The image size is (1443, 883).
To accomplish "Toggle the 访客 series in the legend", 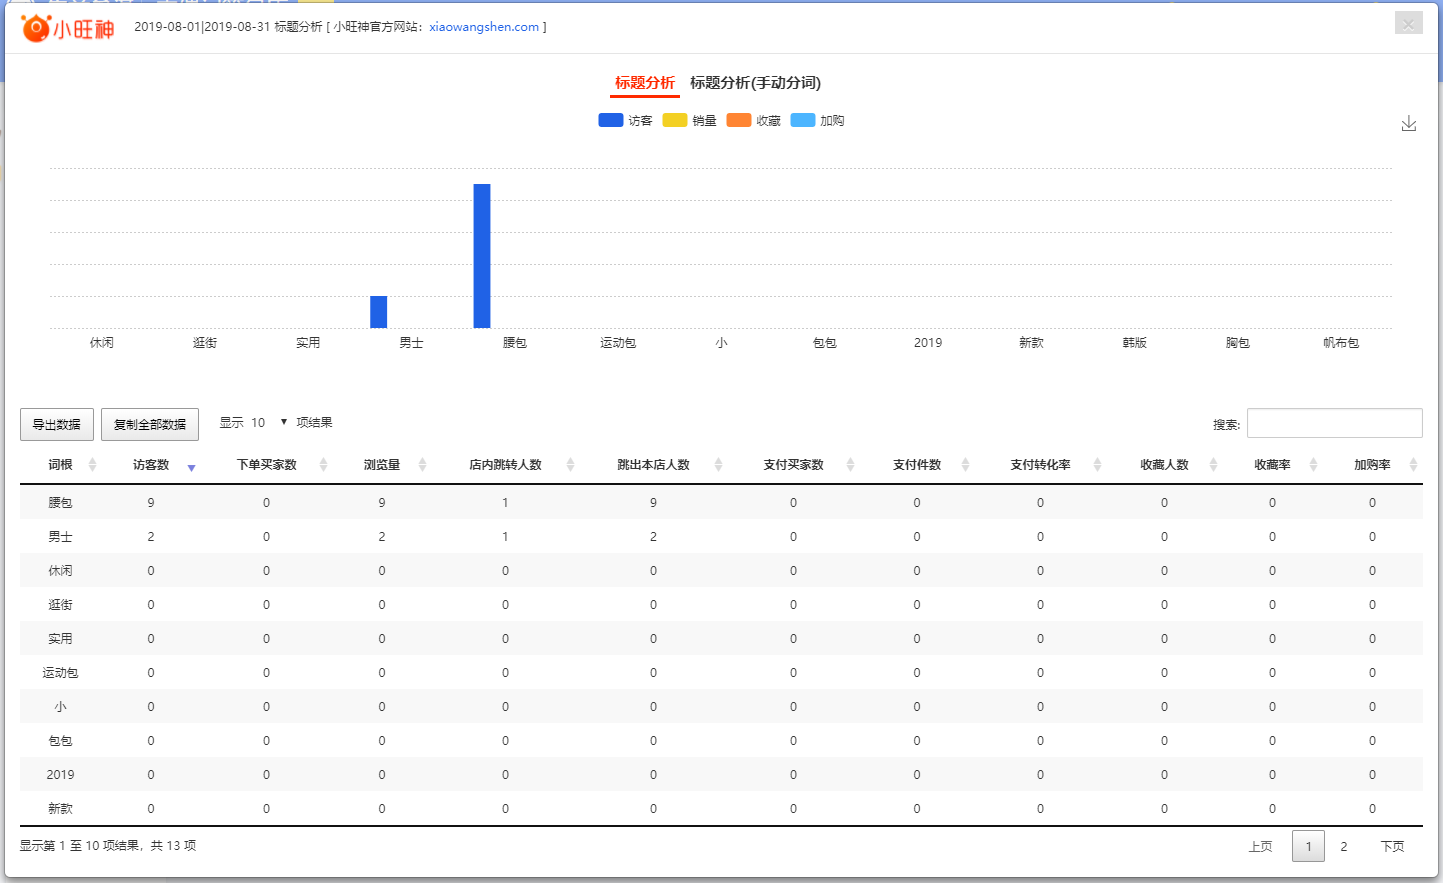I will 625,119.
